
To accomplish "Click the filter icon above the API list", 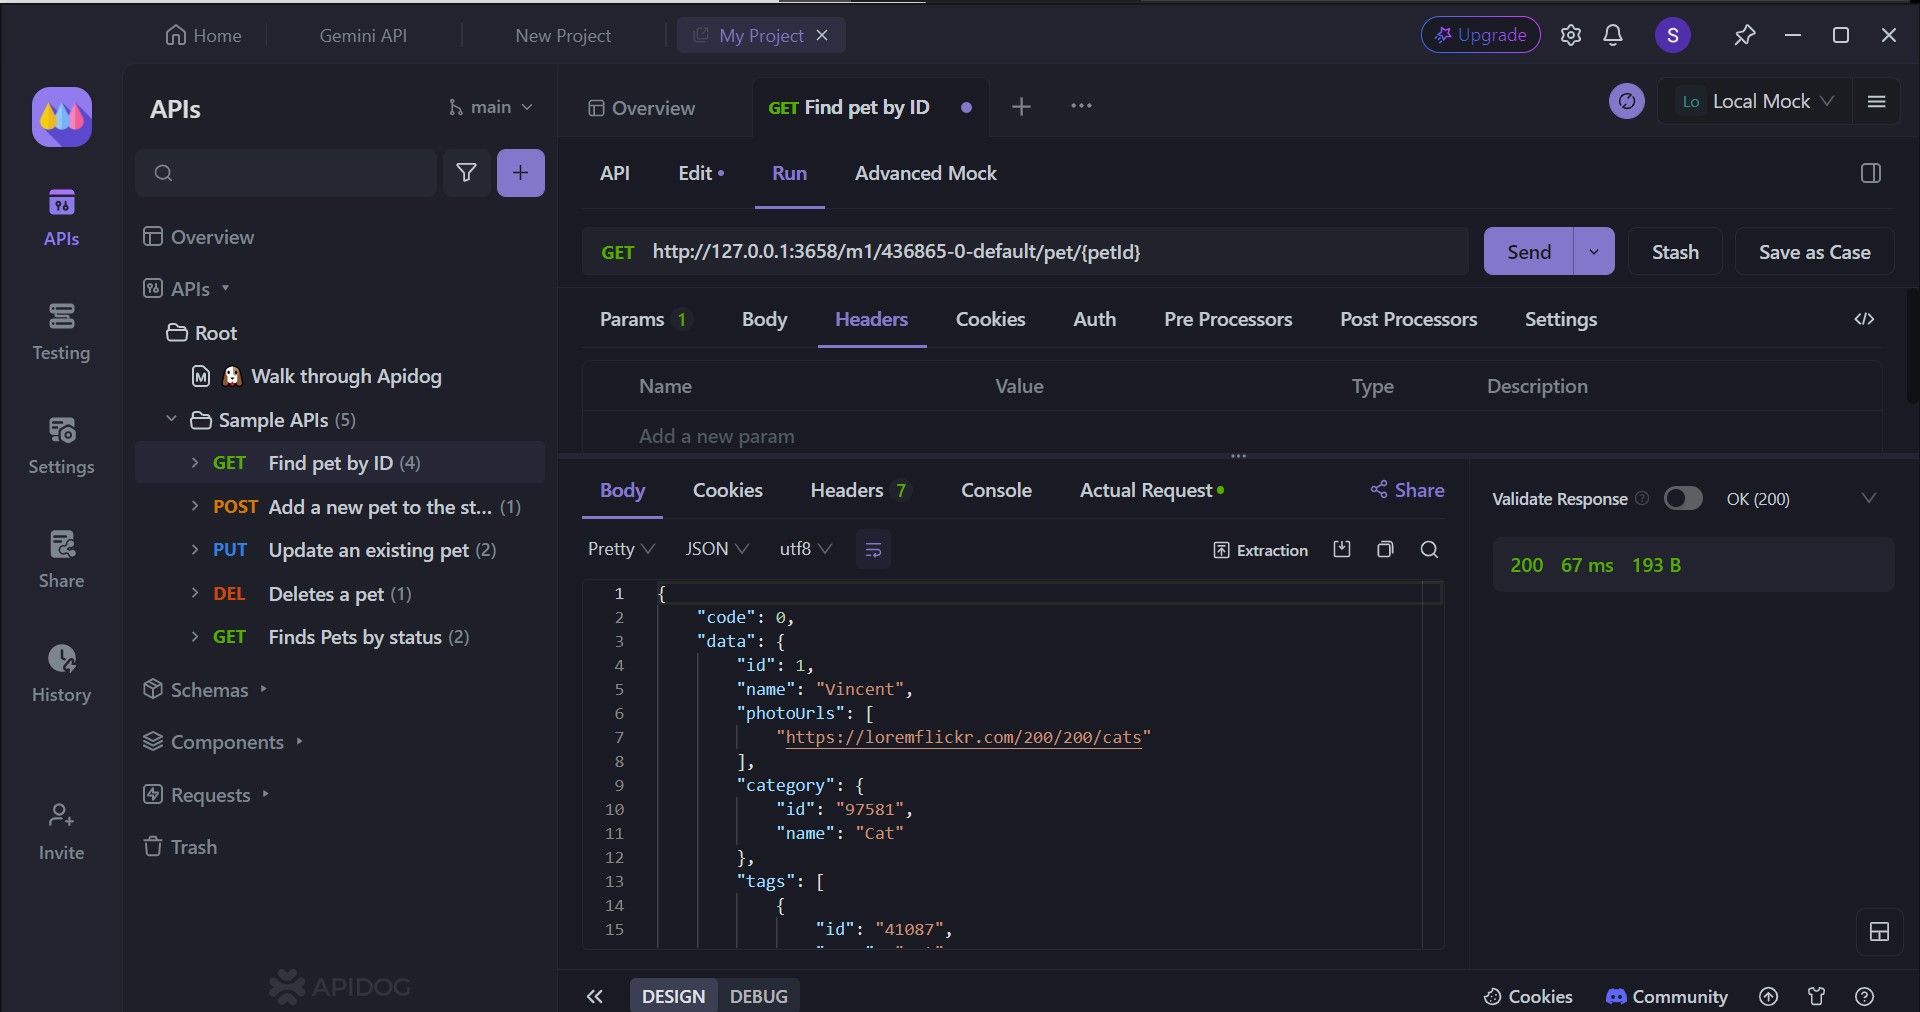I will (x=466, y=172).
